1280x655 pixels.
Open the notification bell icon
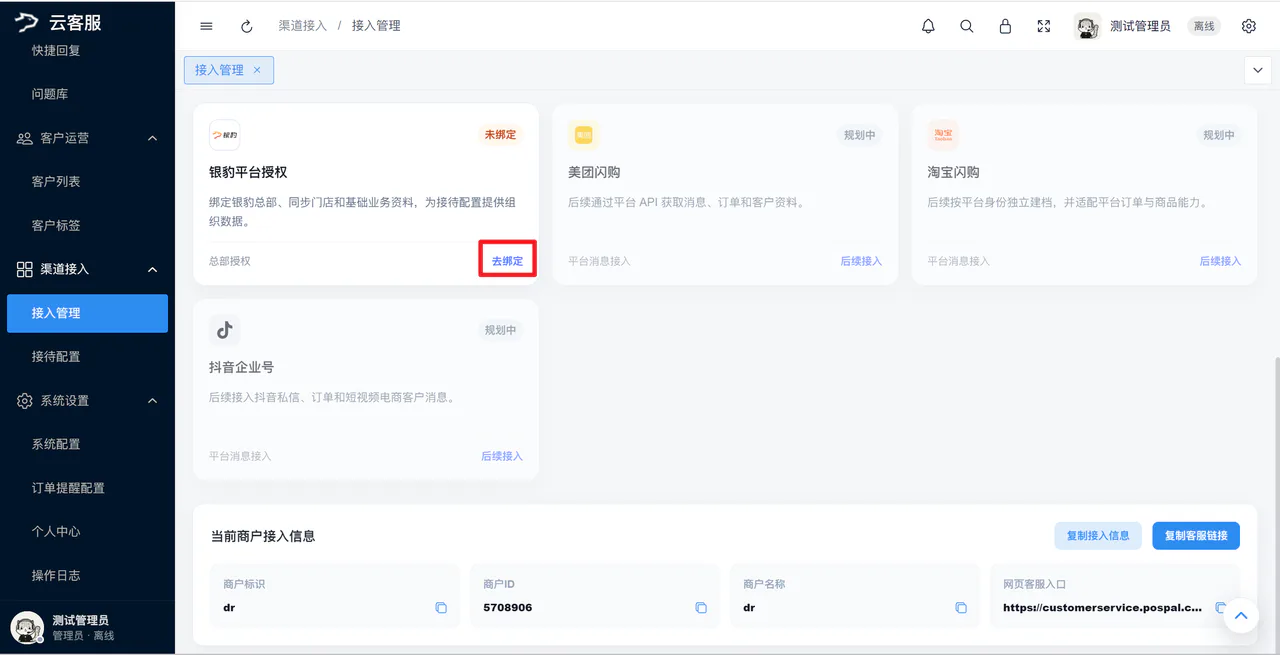pyautogui.click(x=928, y=26)
